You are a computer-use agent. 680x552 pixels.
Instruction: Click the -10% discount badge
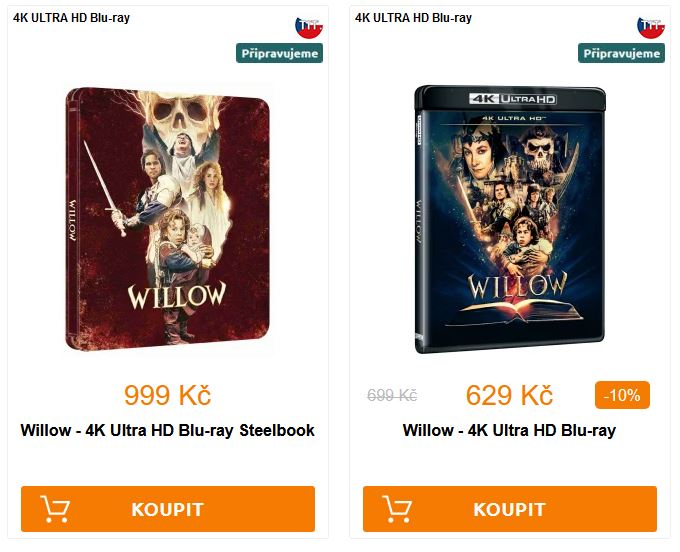[622, 395]
